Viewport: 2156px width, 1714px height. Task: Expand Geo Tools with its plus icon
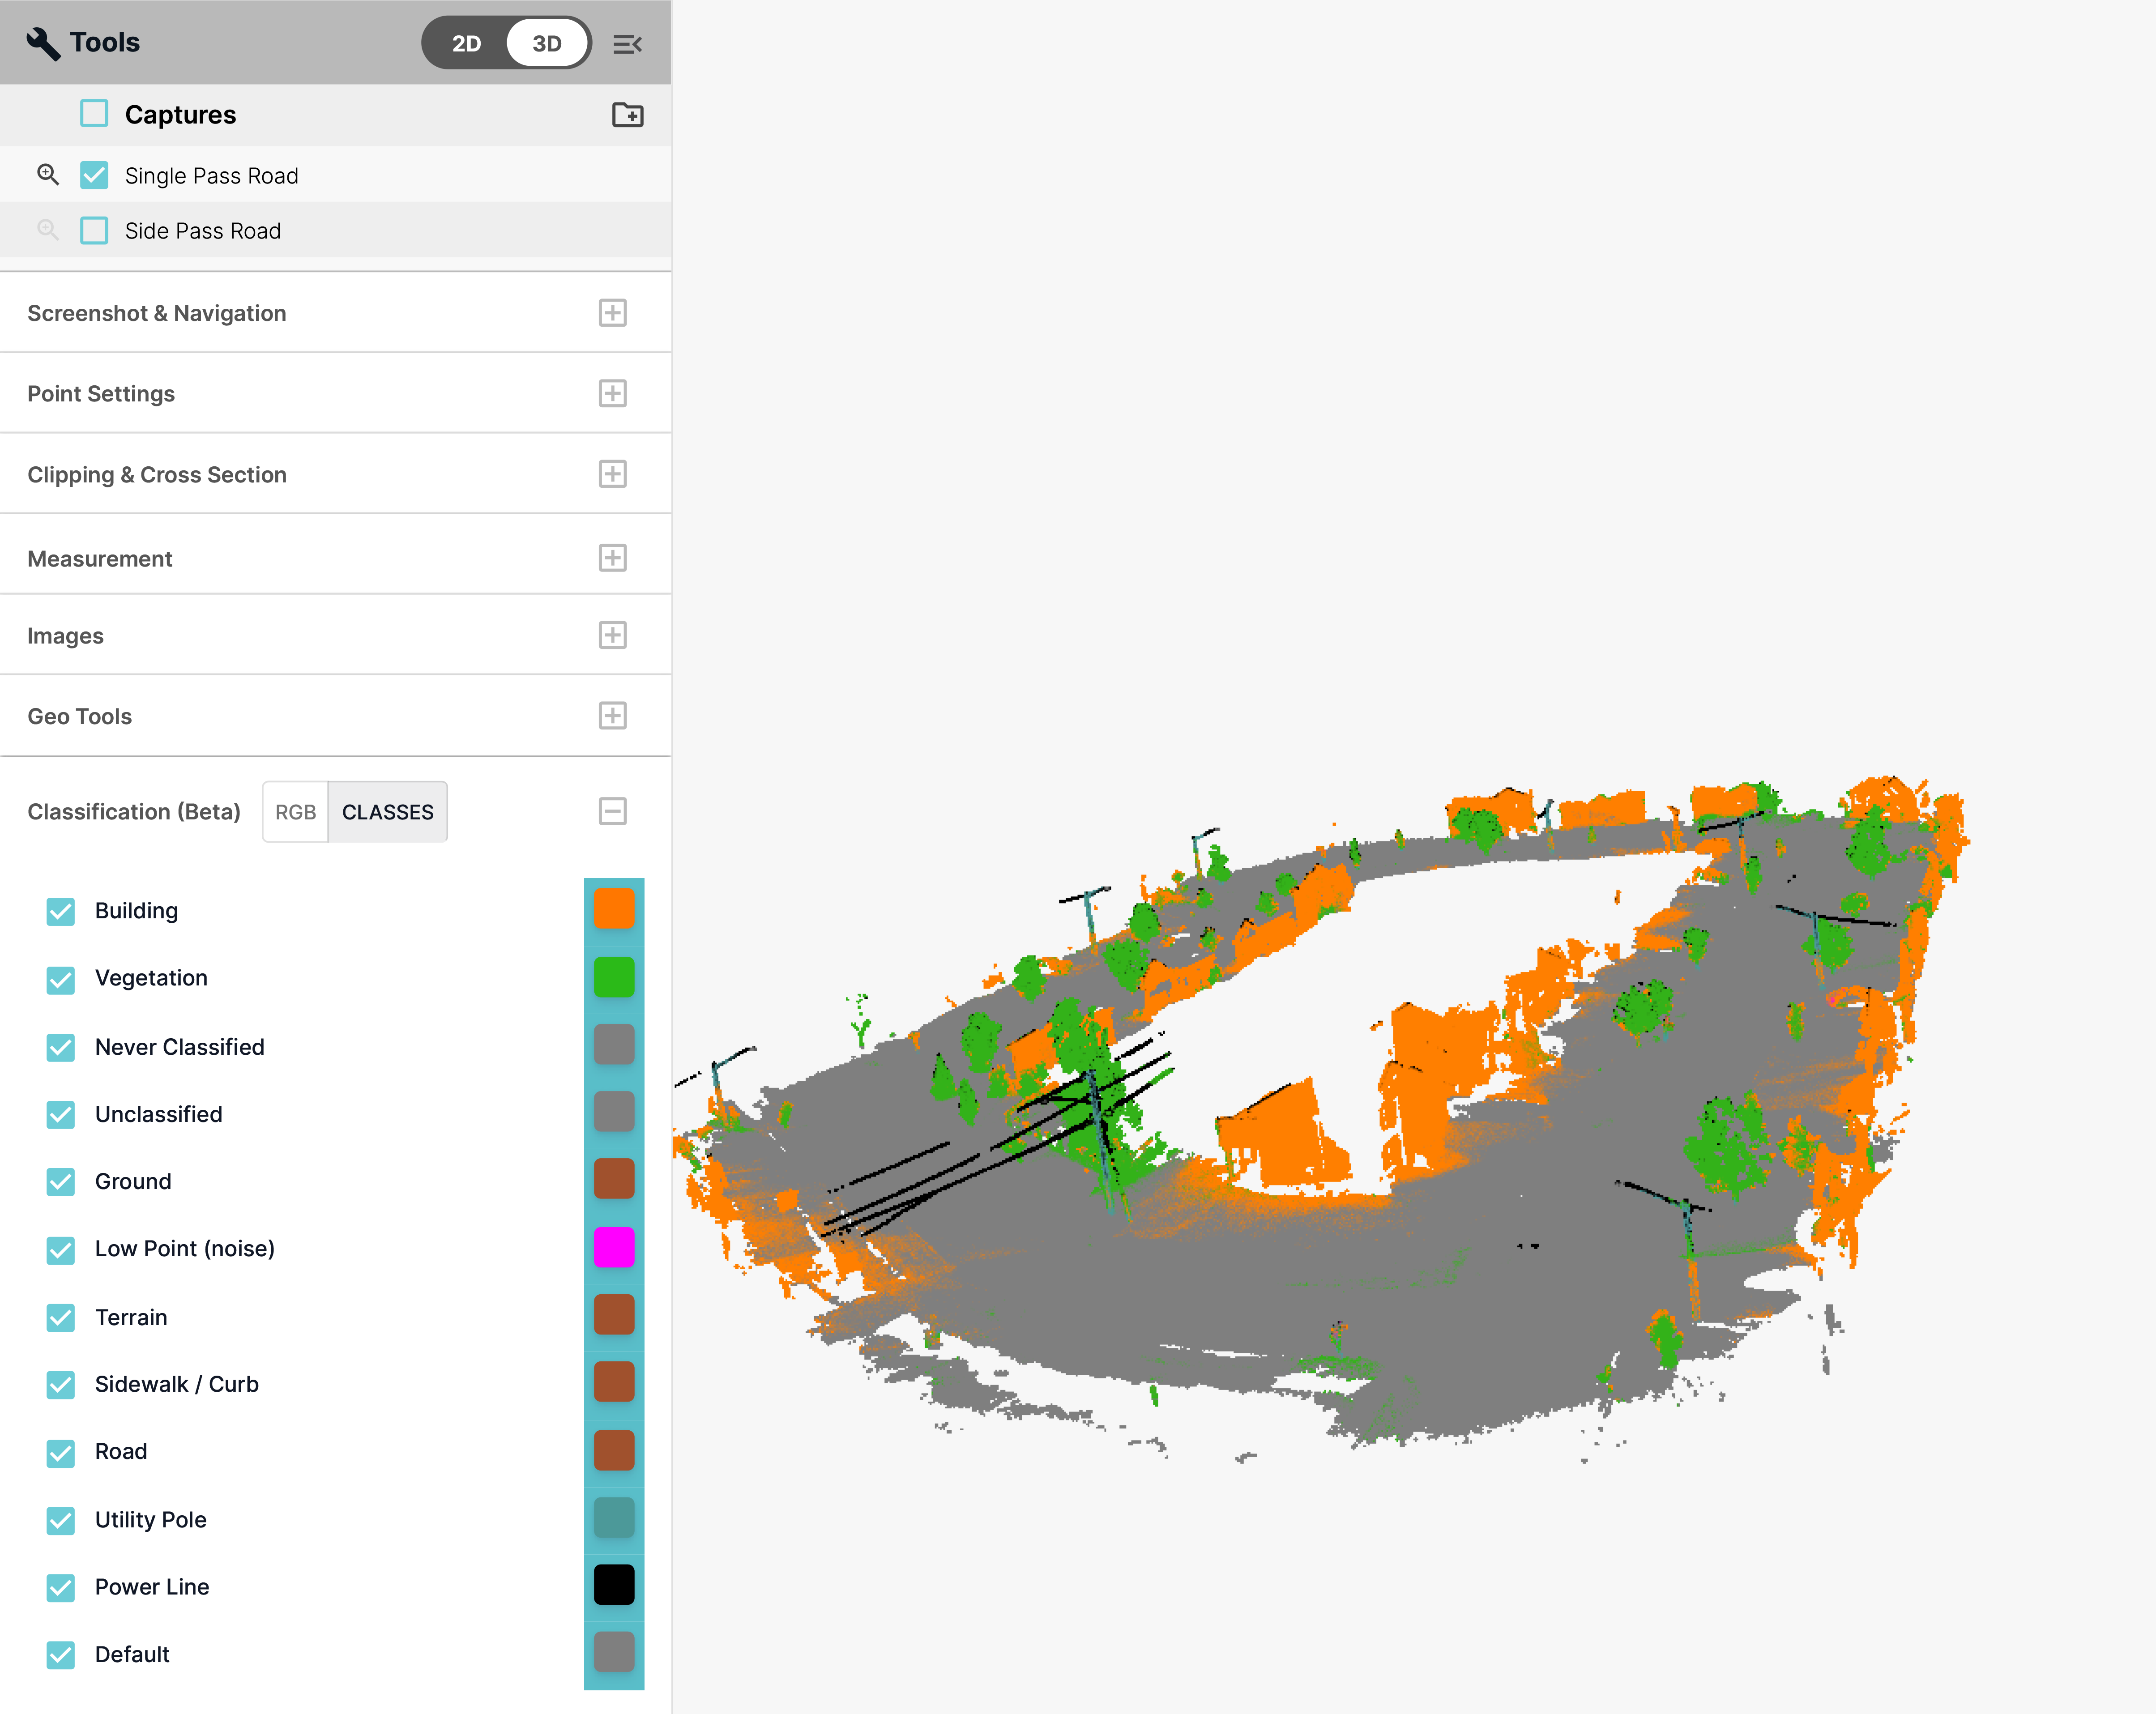pos(612,716)
